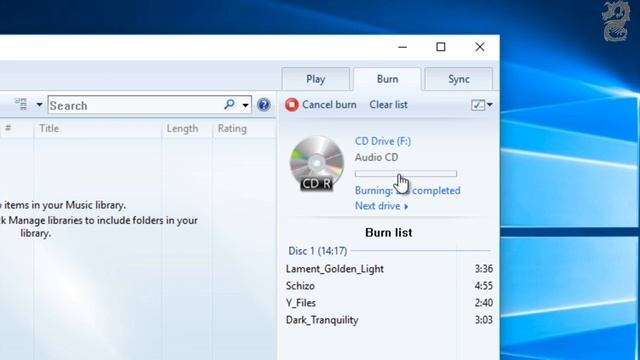Select the Schizo track
This screenshot has height=360, width=640.
click(x=300, y=286)
